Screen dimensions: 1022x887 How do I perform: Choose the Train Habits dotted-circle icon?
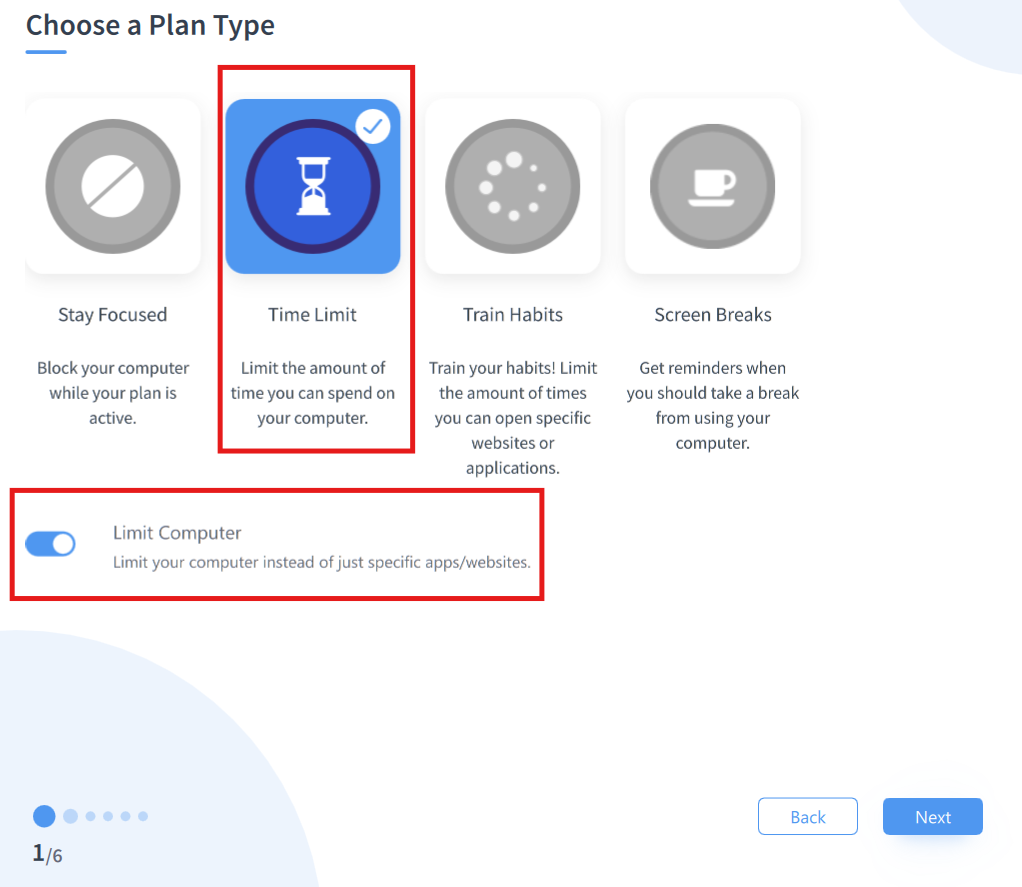click(x=513, y=186)
